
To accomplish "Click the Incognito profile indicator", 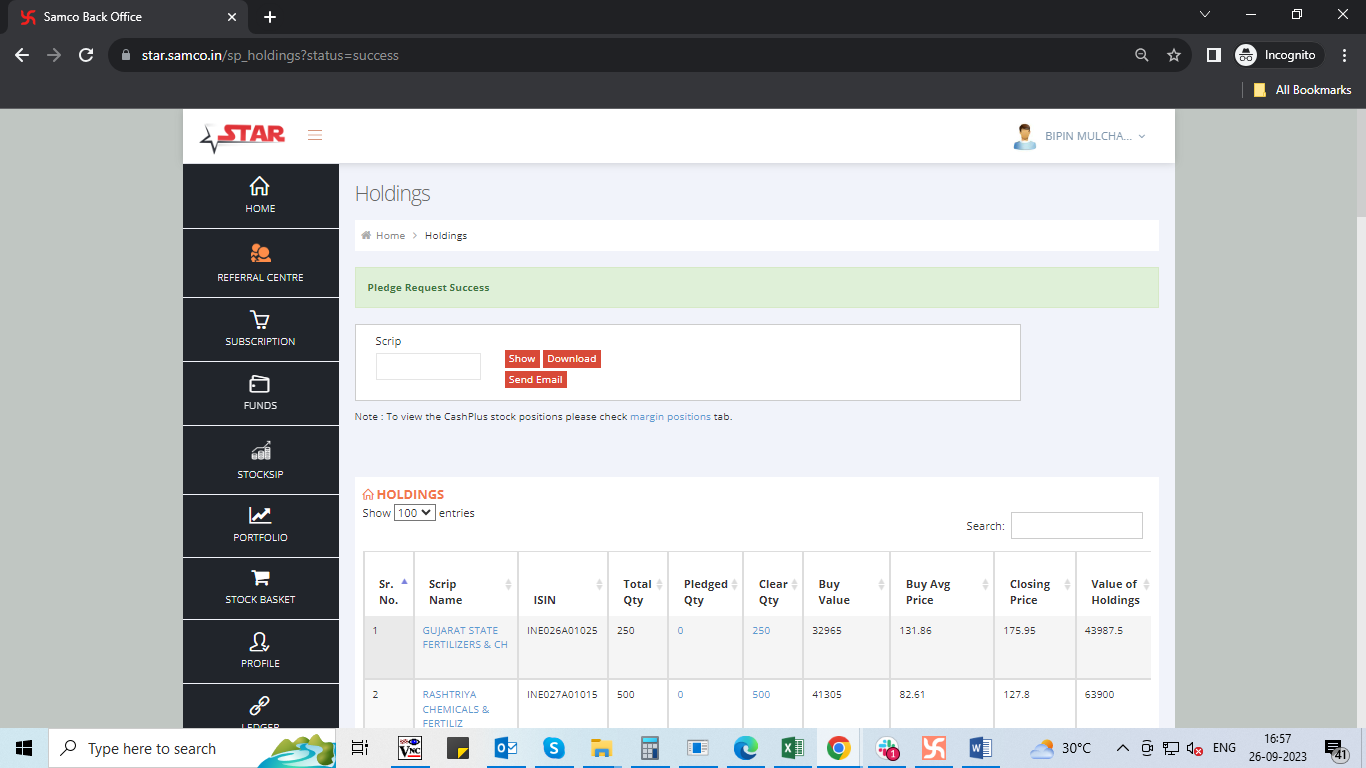I will [1279, 55].
